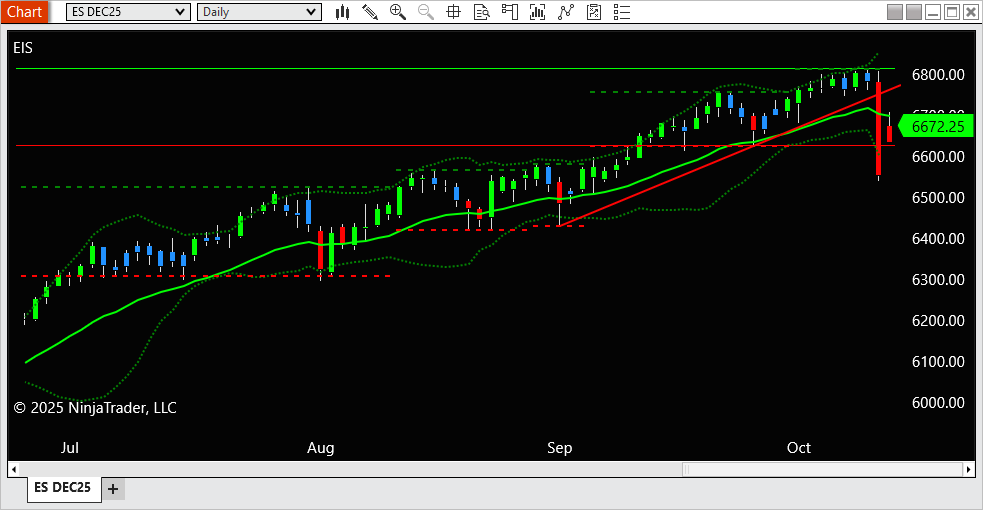This screenshot has height=510, width=983.
Task: Minimize the chart window
Action: click(933, 12)
